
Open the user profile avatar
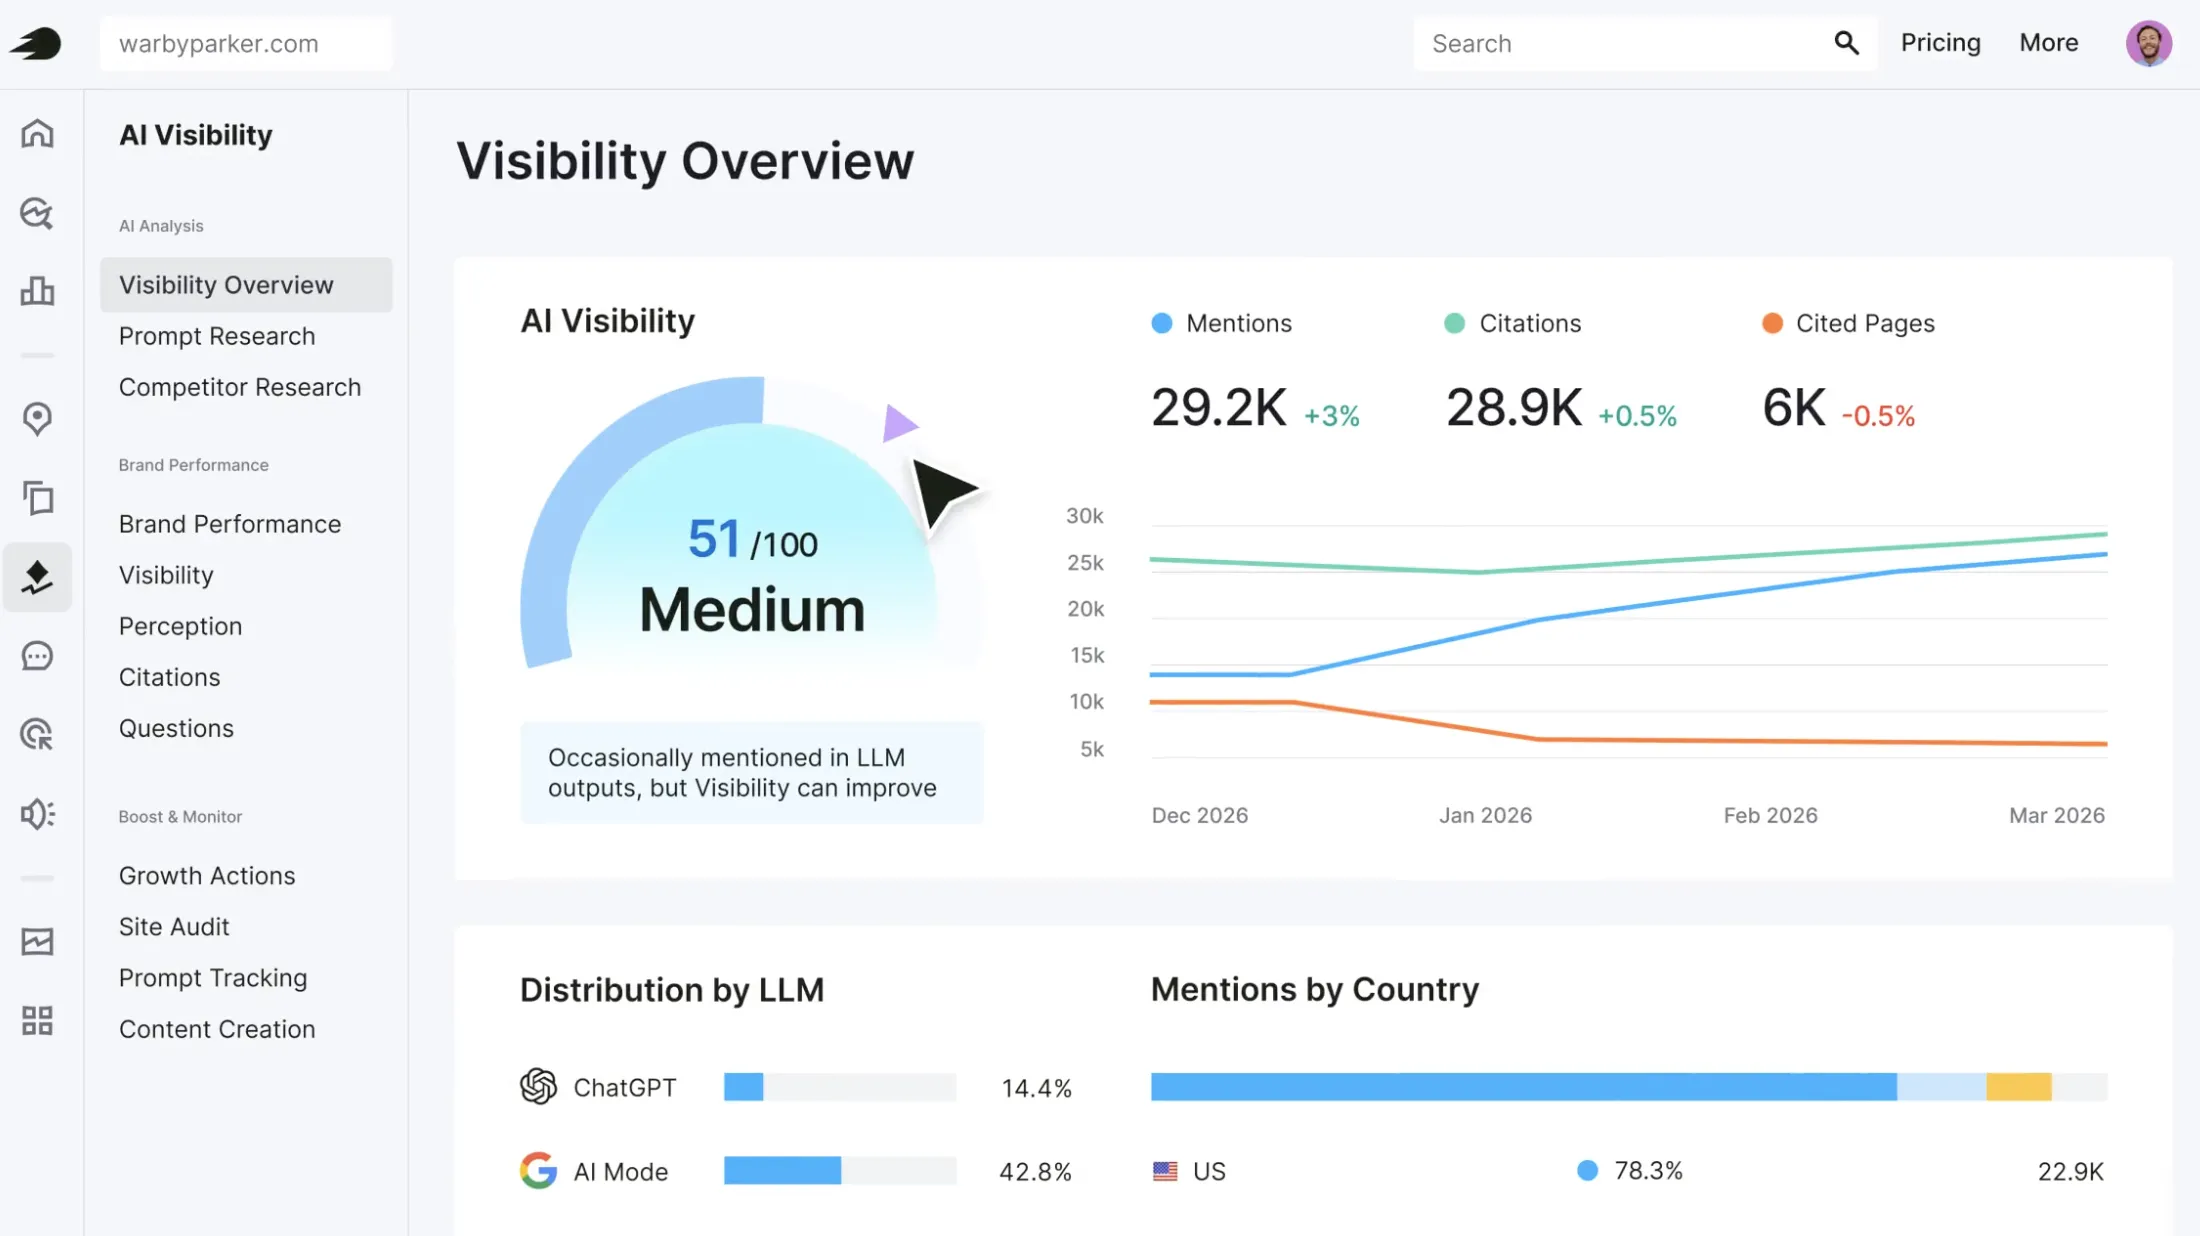pos(2148,43)
